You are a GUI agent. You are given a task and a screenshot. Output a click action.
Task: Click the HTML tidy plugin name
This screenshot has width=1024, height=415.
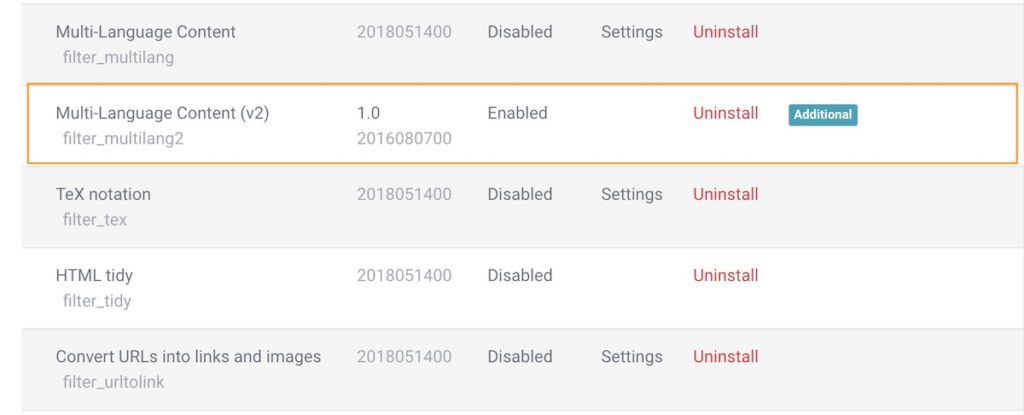[94, 275]
